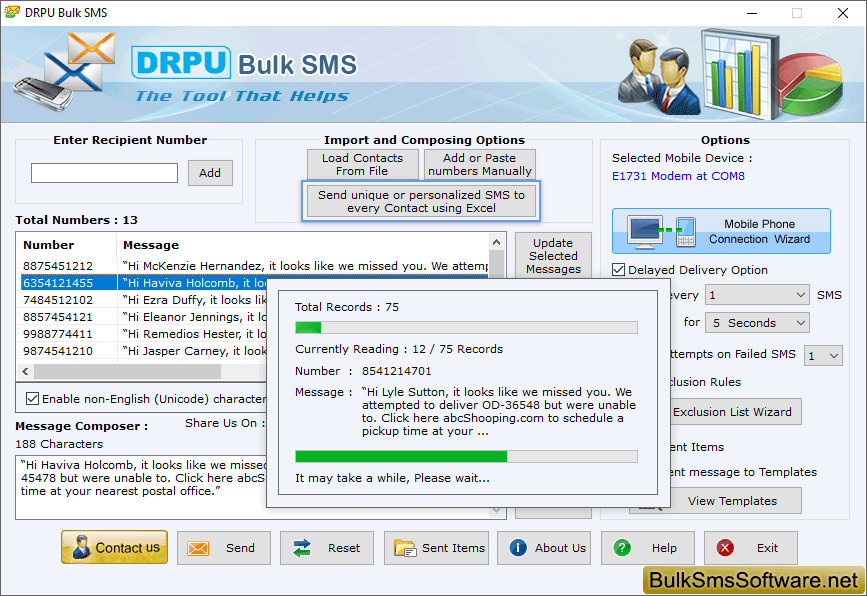Click the Mobile Phone Connection computer icon

(x=645, y=231)
